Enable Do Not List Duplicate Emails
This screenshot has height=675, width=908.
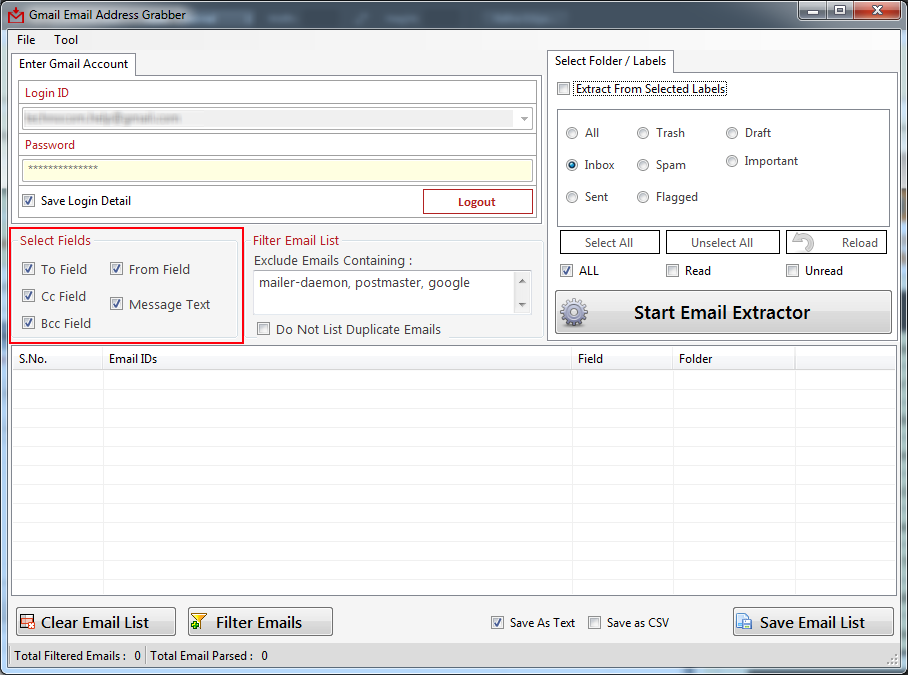pyautogui.click(x=263, y=329)
